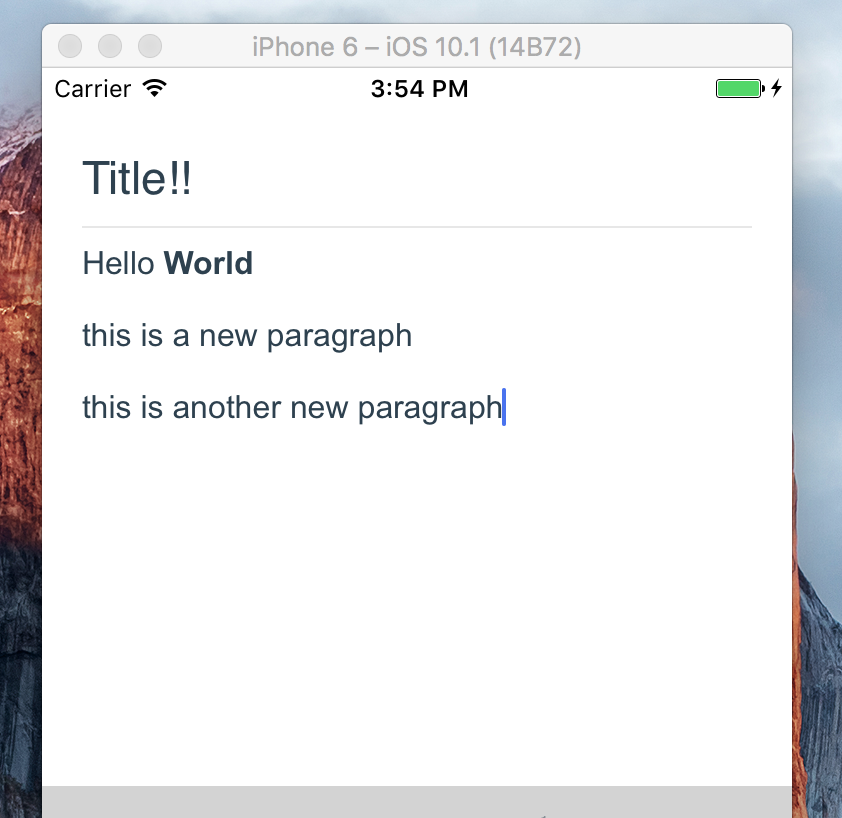Image resolution: width=842 pixels, height=818 pixels.
Task: Click the yellow minimize button on the simulator window
Action: click(110, 46)
